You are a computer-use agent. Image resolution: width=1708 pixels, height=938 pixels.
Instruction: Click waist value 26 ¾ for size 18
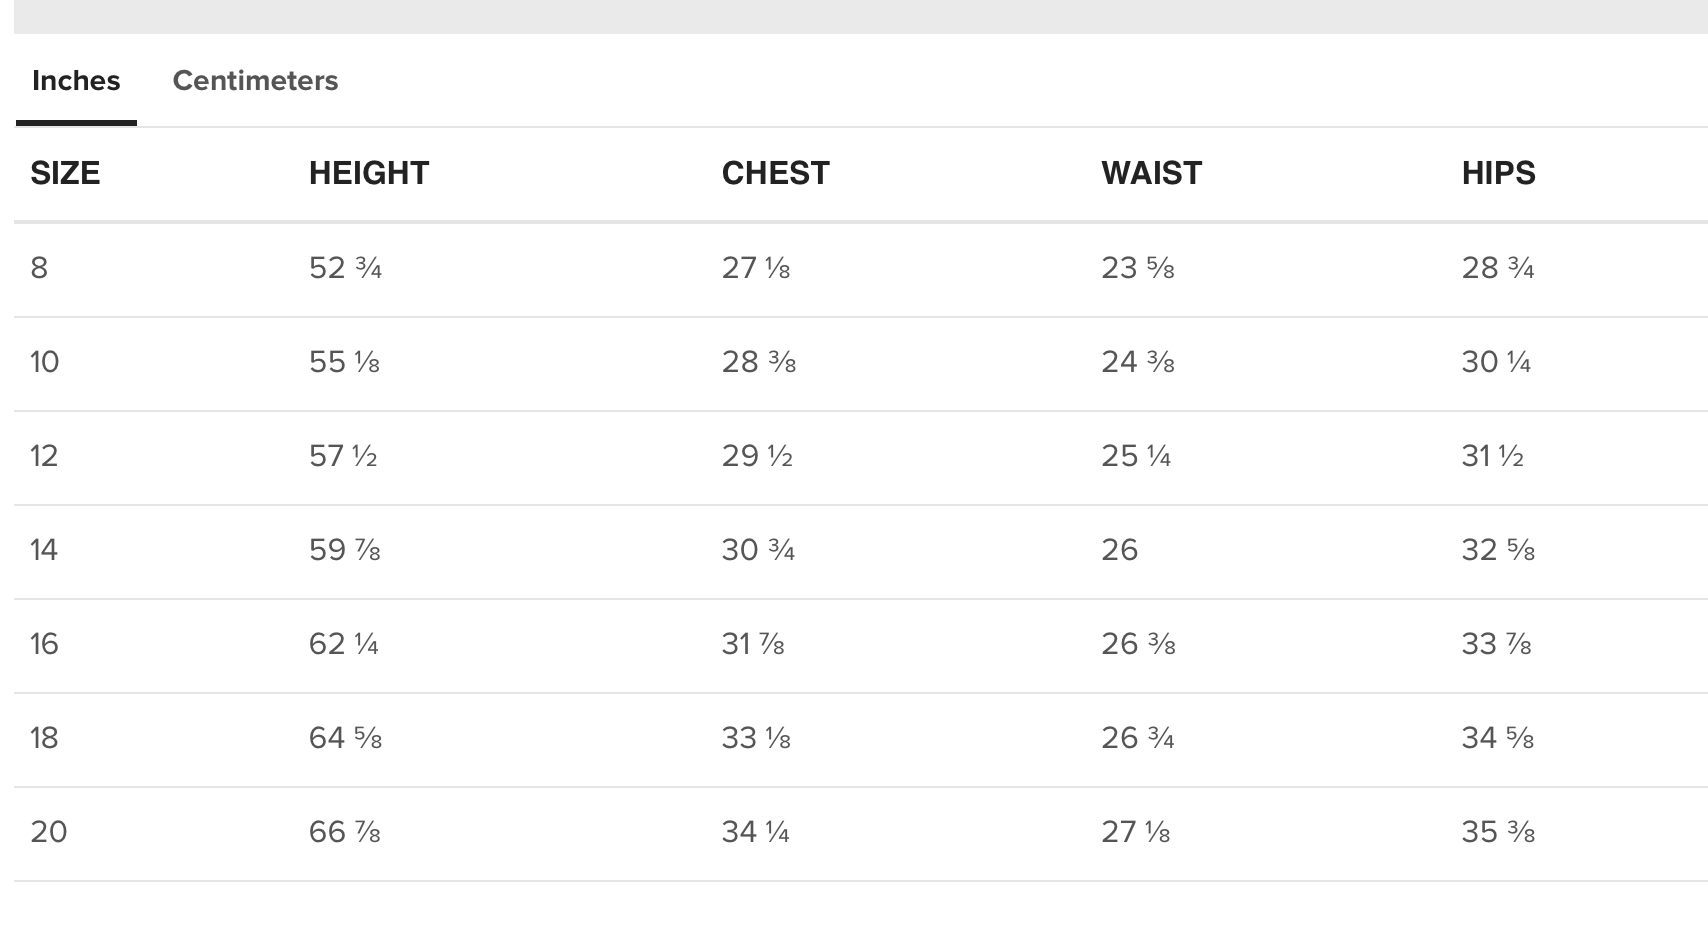[x=1138, y=738]
